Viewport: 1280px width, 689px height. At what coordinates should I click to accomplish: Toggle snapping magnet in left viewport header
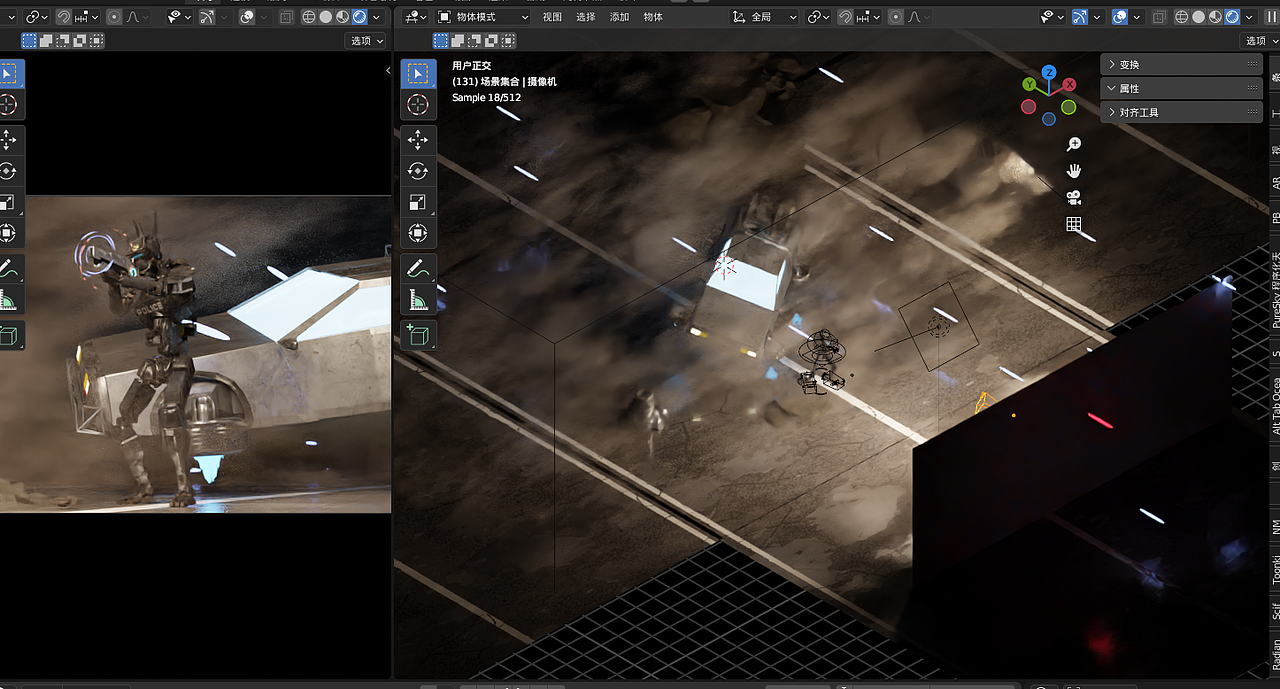point(63,17)
